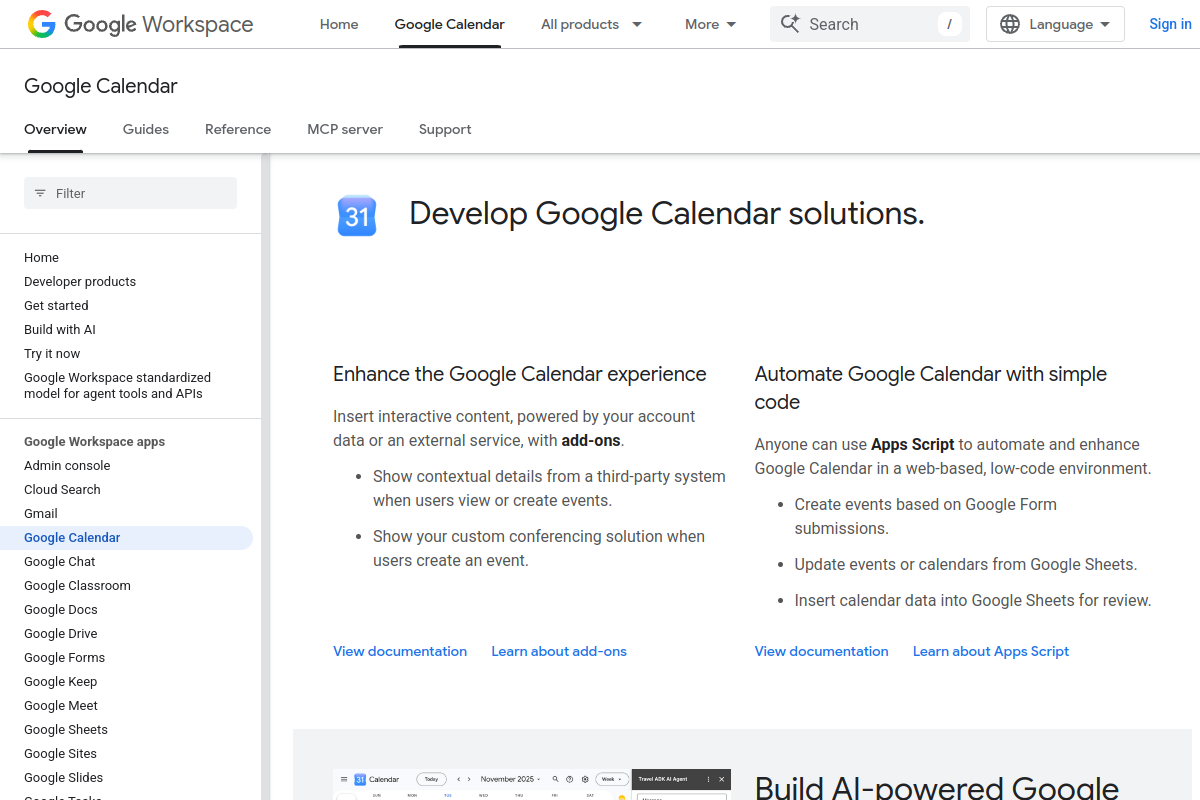Open Build with AI in the sidebar

(60, 329)
